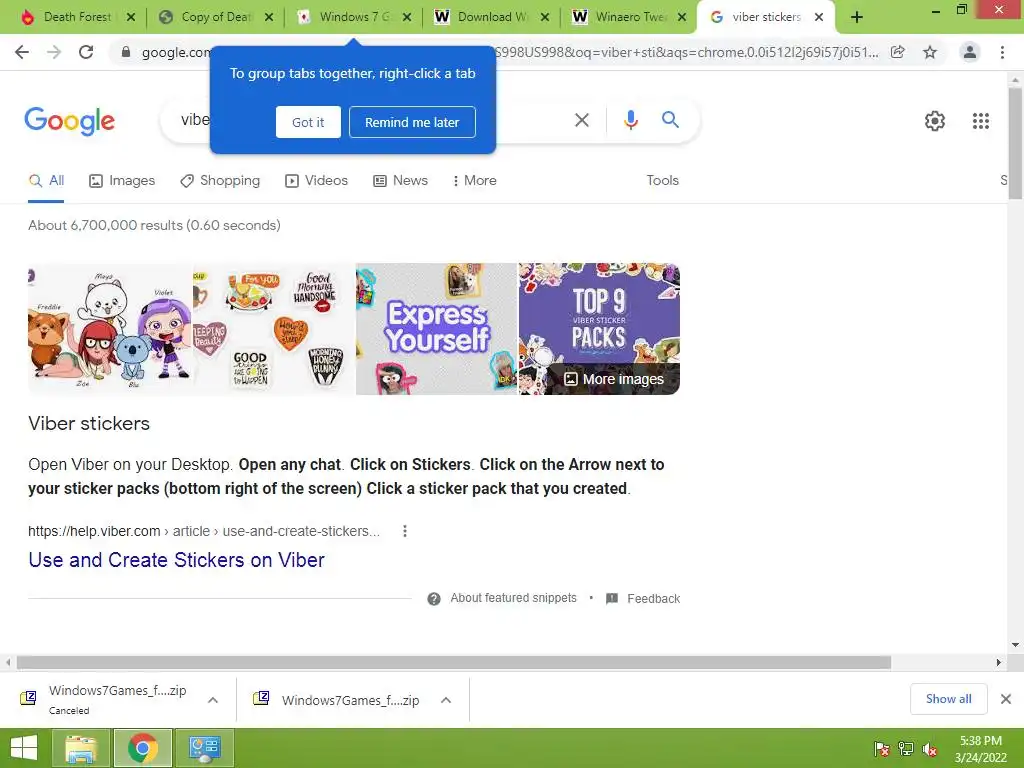Click the blue magnifier search icon
Viewport: 1024px width, 768px height.
click(670, 120)
